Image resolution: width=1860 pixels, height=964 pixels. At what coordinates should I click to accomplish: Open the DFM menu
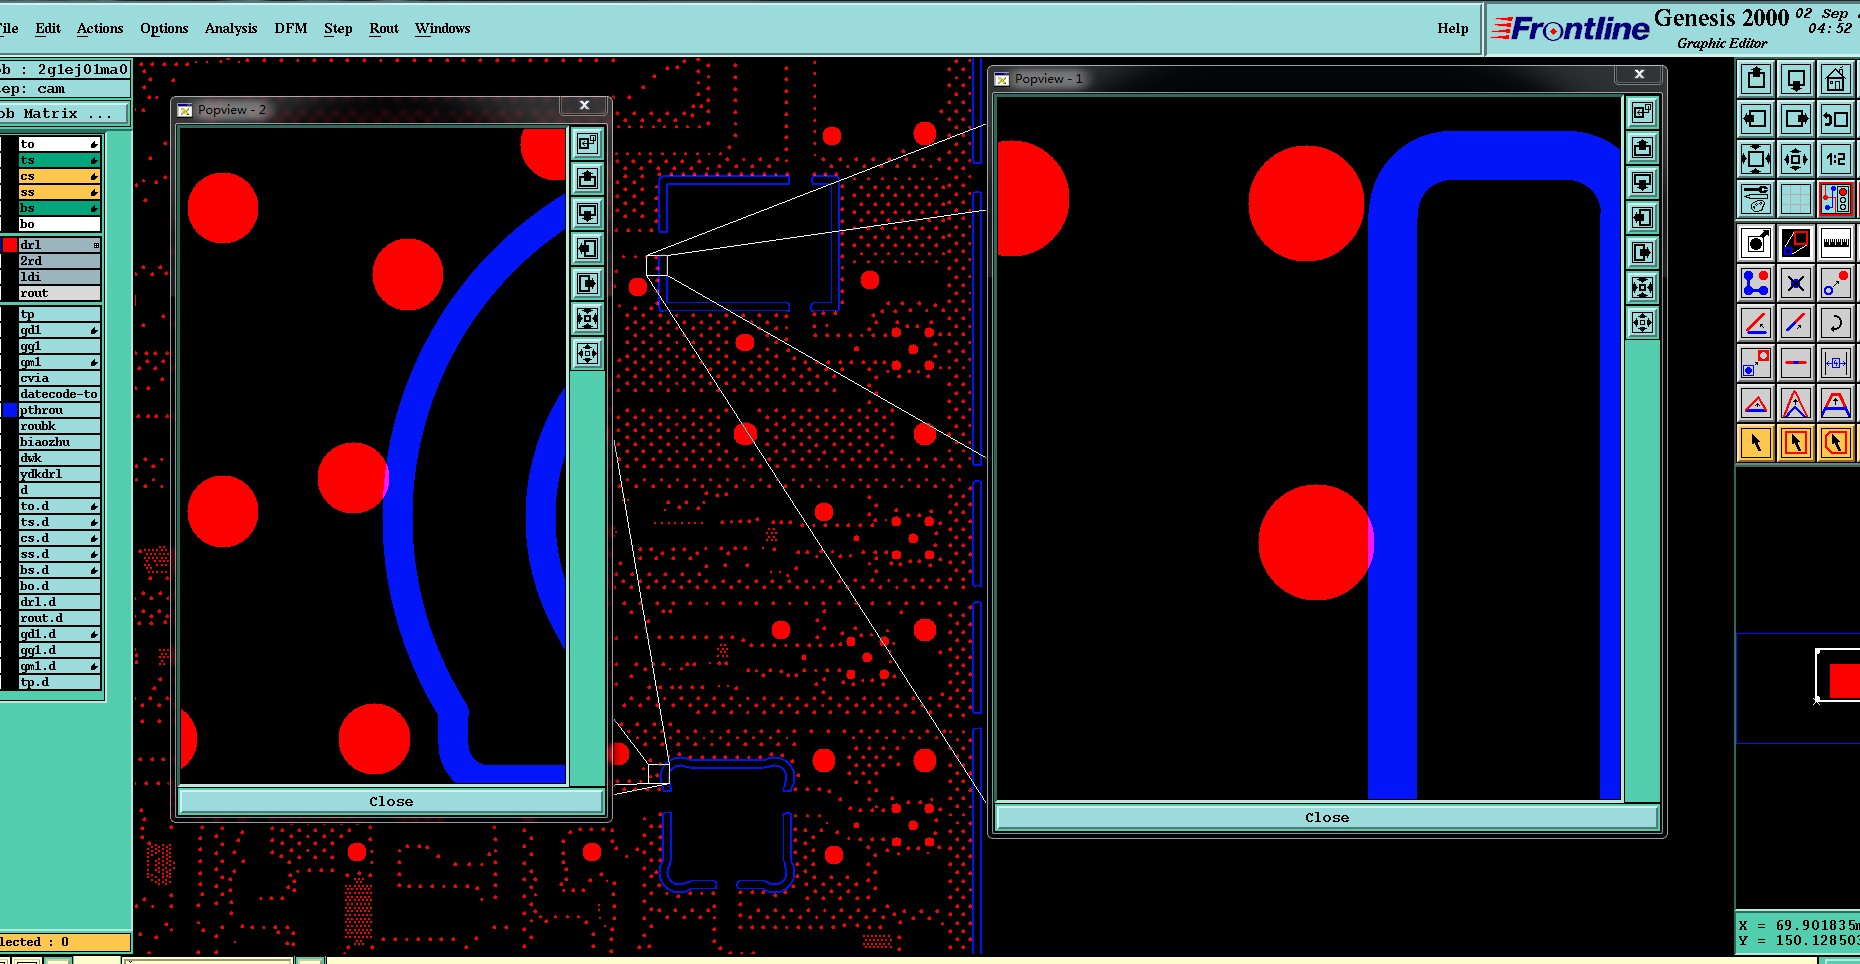click(x=291, y=28)
